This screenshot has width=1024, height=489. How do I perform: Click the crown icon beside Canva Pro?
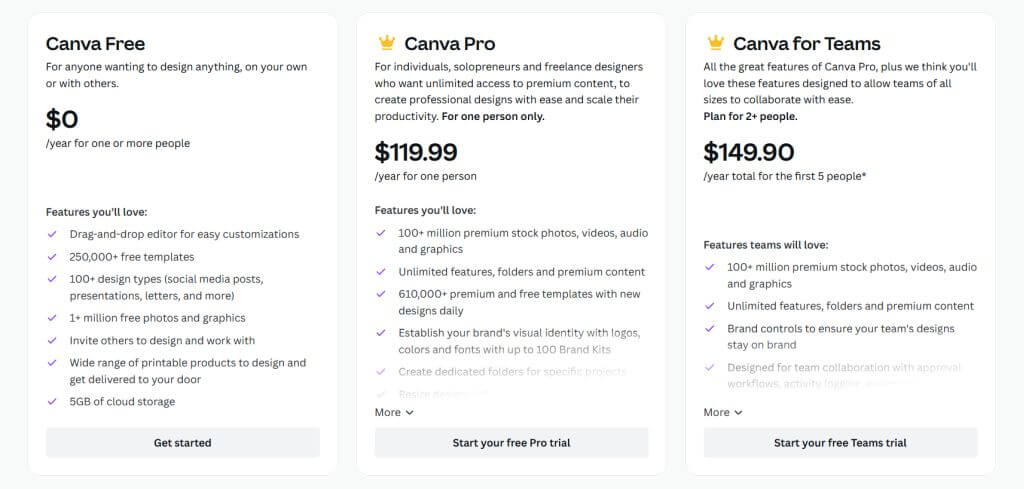(386, 43)
